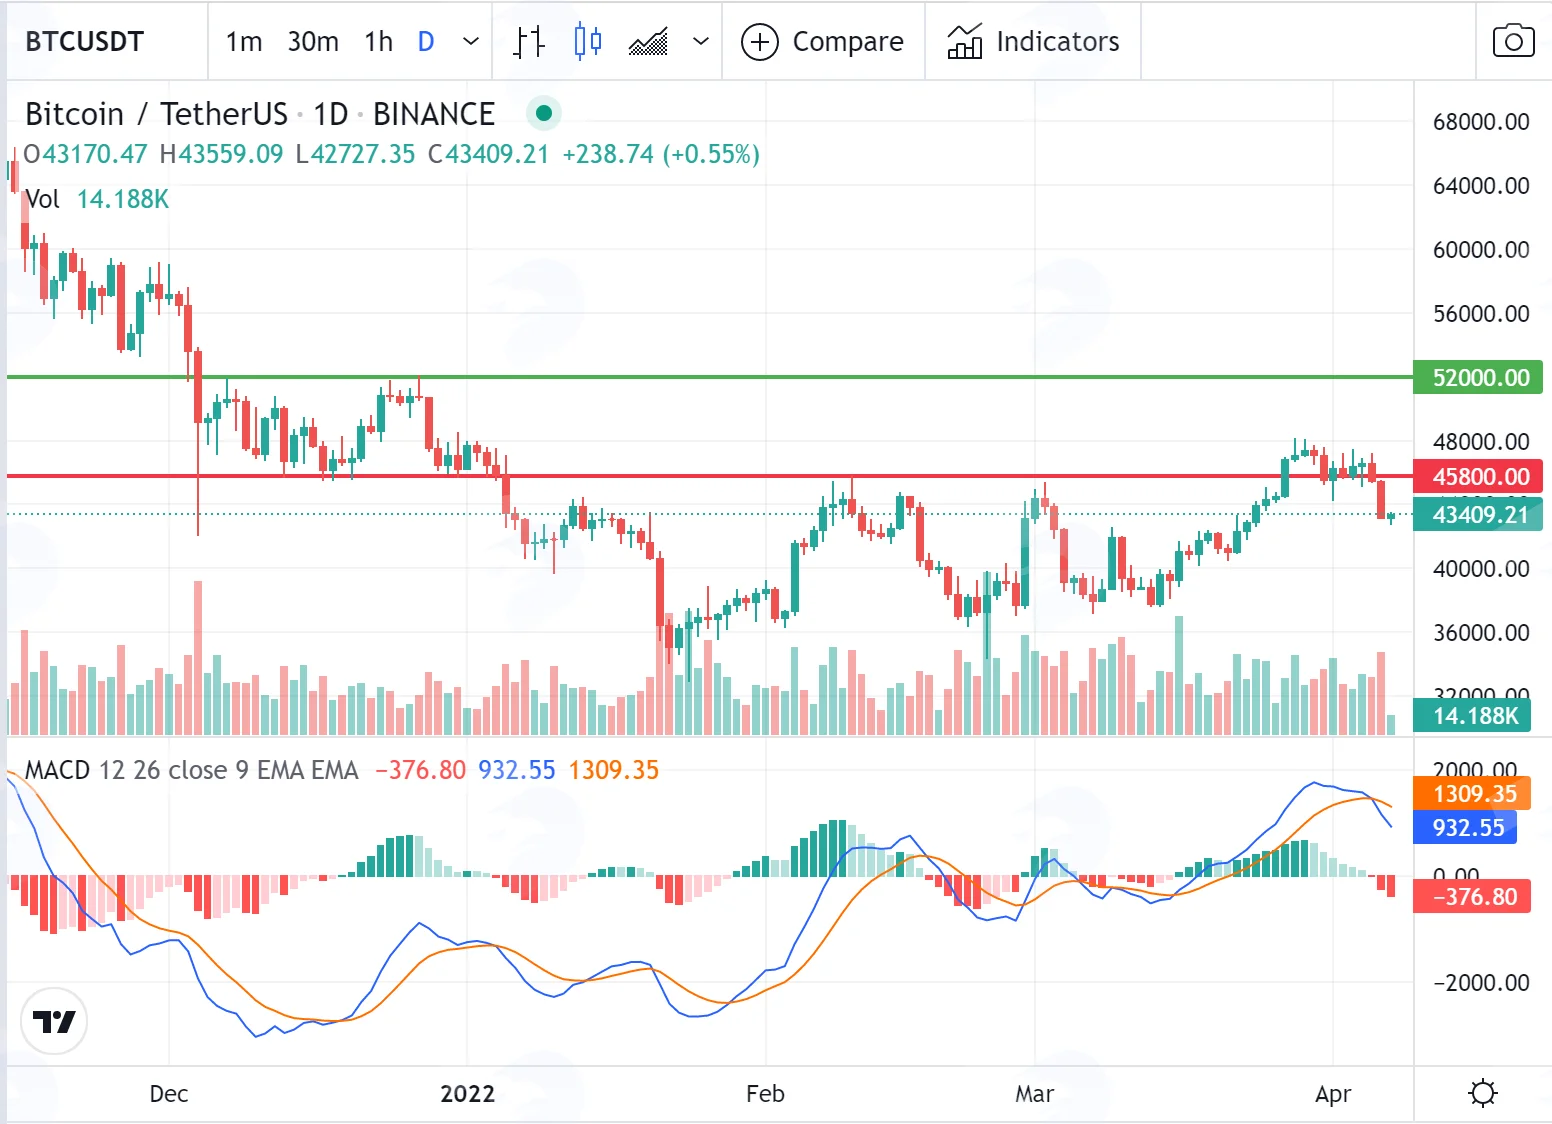1552x1124 pixels.
Task: Click the Feb label on time axis
Action: coord(766,1093)
